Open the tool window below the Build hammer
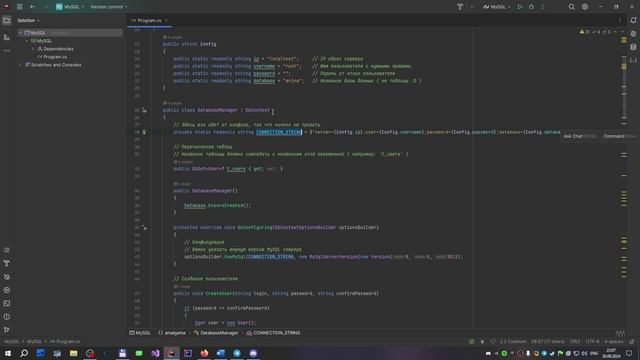 [7, 277]
